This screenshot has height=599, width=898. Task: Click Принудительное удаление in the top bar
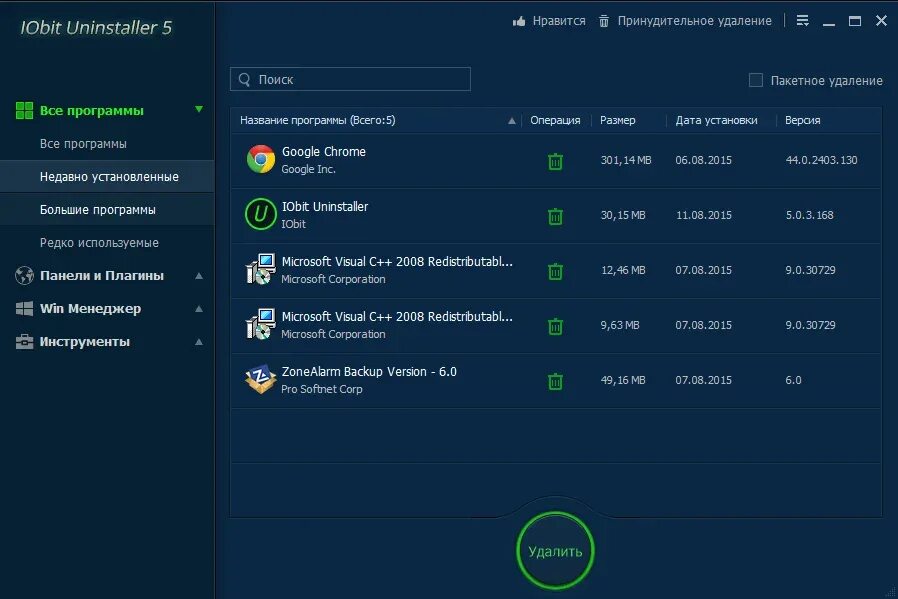(694, 21)
